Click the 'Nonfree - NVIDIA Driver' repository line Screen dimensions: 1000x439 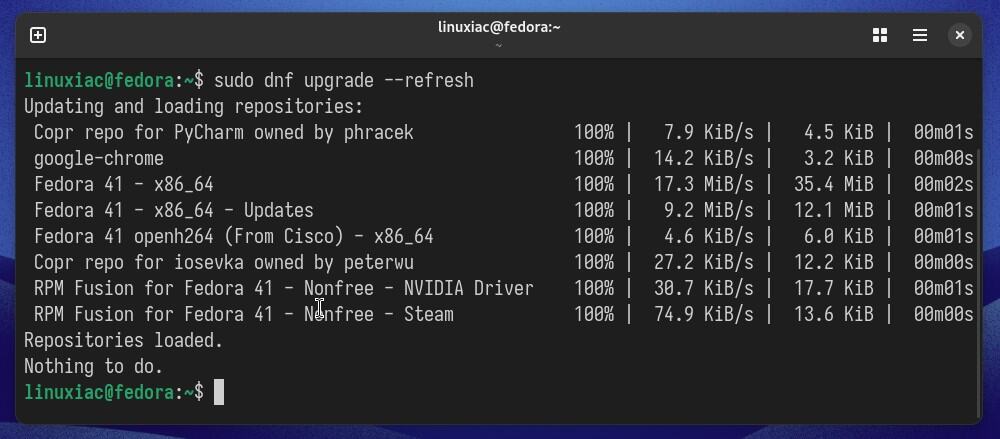coord(284,288)
